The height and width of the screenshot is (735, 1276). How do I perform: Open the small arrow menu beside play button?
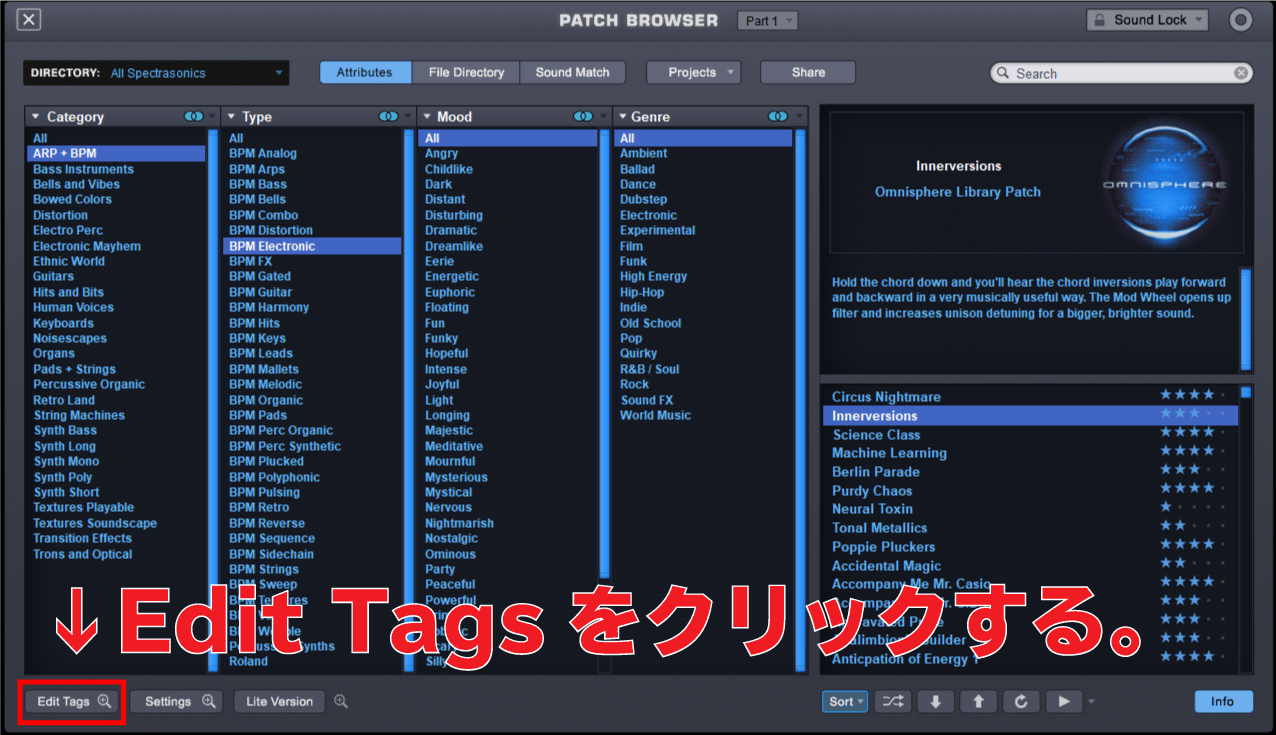click(x=1092, y=701)
